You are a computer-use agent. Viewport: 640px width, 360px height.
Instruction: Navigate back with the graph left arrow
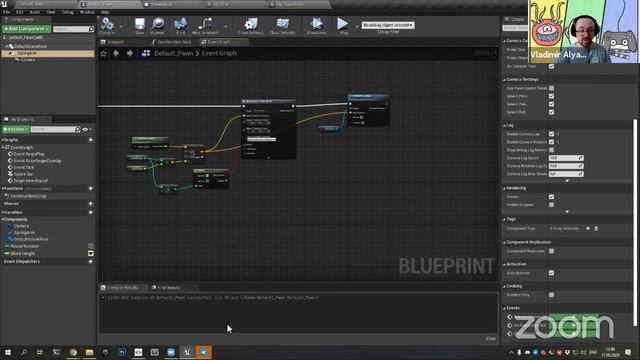[x=116, y=53]
